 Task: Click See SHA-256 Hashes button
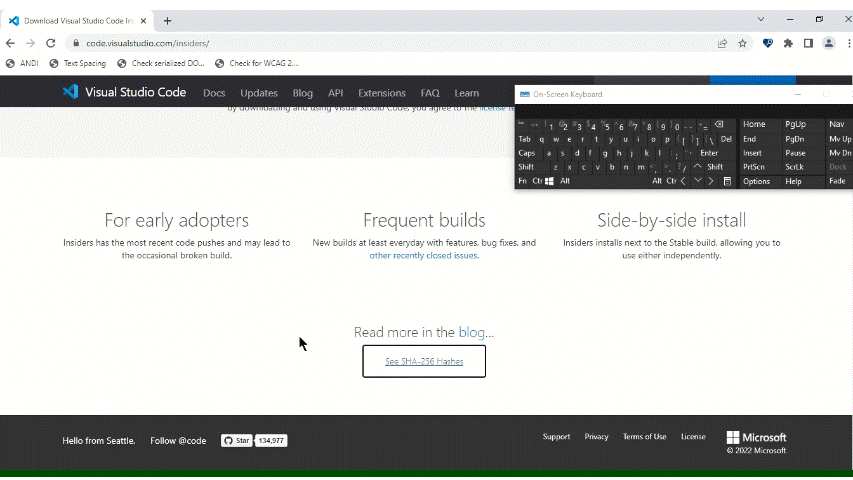(424, 361)
